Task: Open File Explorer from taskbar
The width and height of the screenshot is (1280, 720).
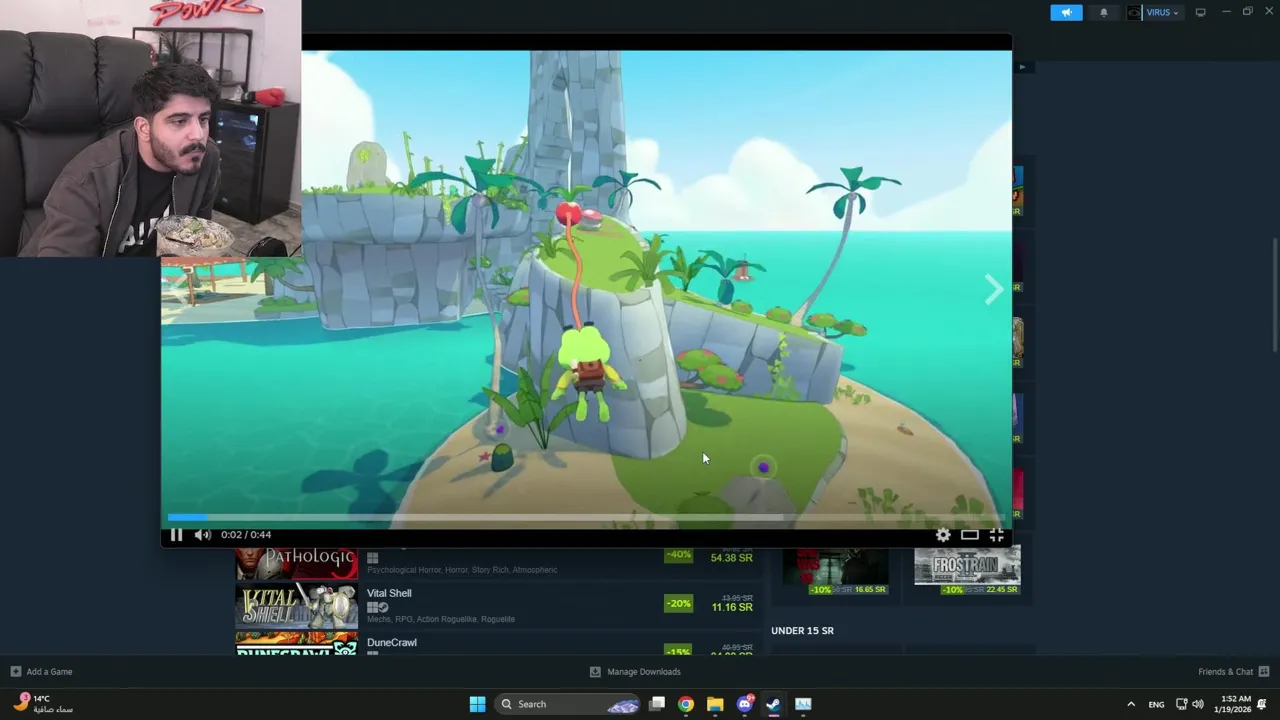Action: click(x=715, y=704)
